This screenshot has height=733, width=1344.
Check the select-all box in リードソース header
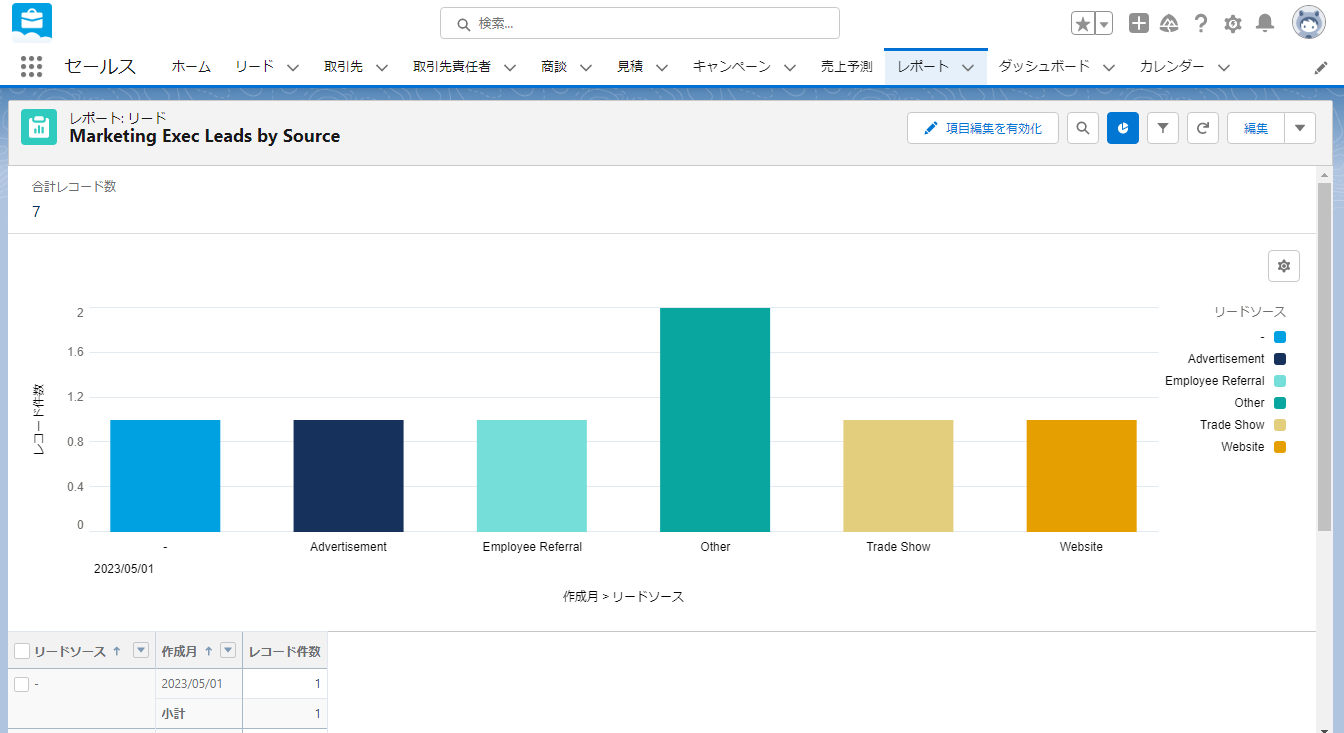coord(22,651)
